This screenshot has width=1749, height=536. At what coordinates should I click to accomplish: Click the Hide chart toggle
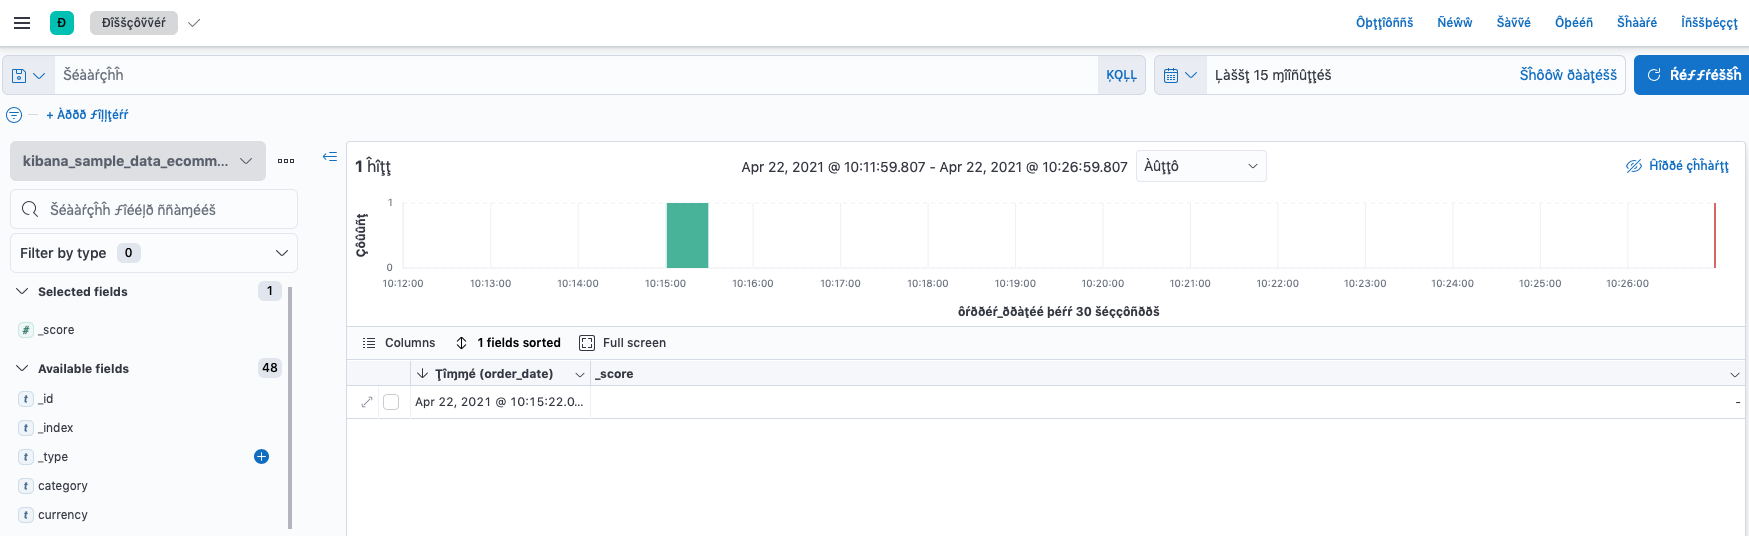click(x=1677, y=166)
